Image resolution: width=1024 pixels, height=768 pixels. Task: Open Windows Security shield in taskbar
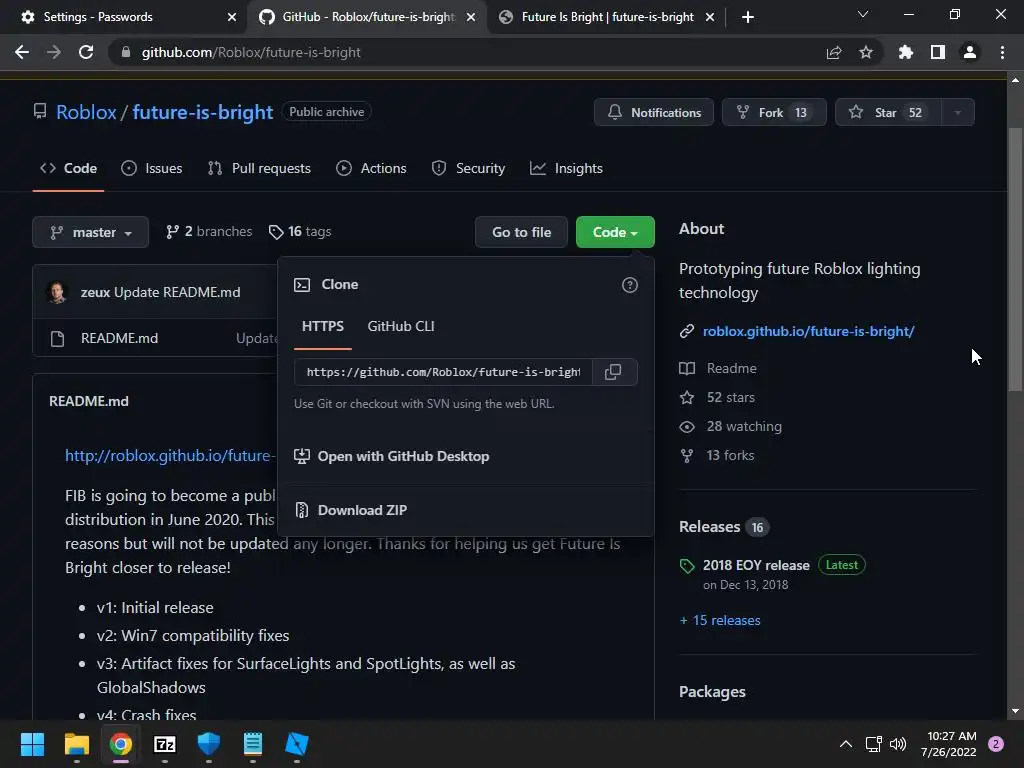(208, 744)
